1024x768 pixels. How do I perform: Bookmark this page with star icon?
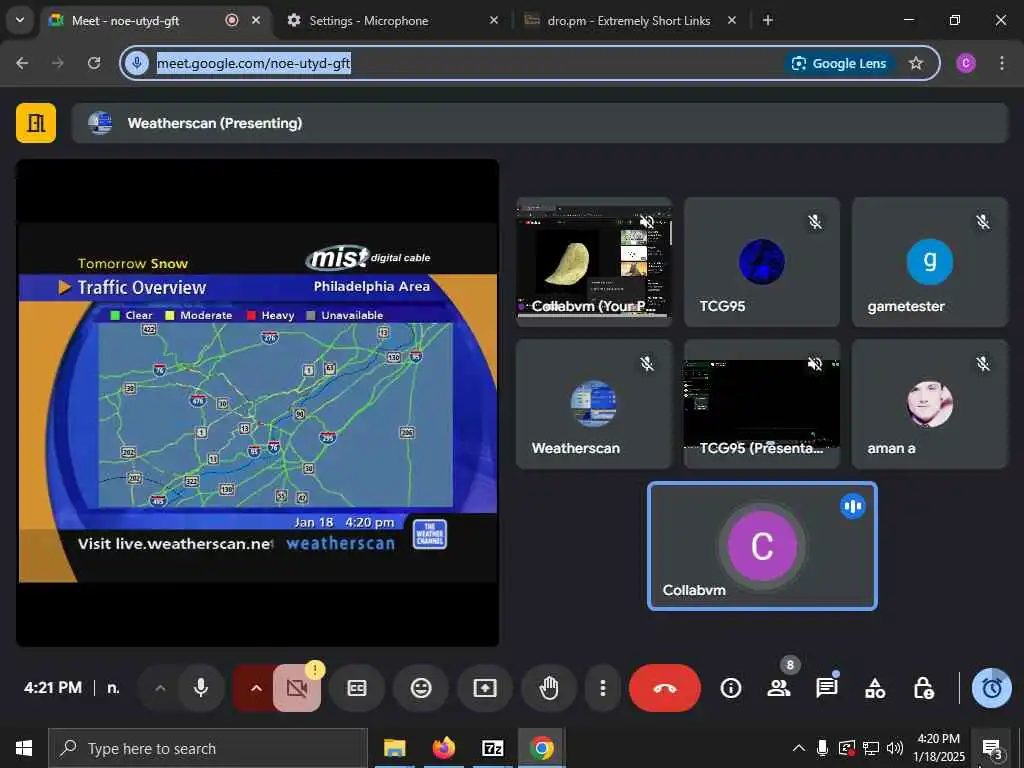[x=916, y=63]
